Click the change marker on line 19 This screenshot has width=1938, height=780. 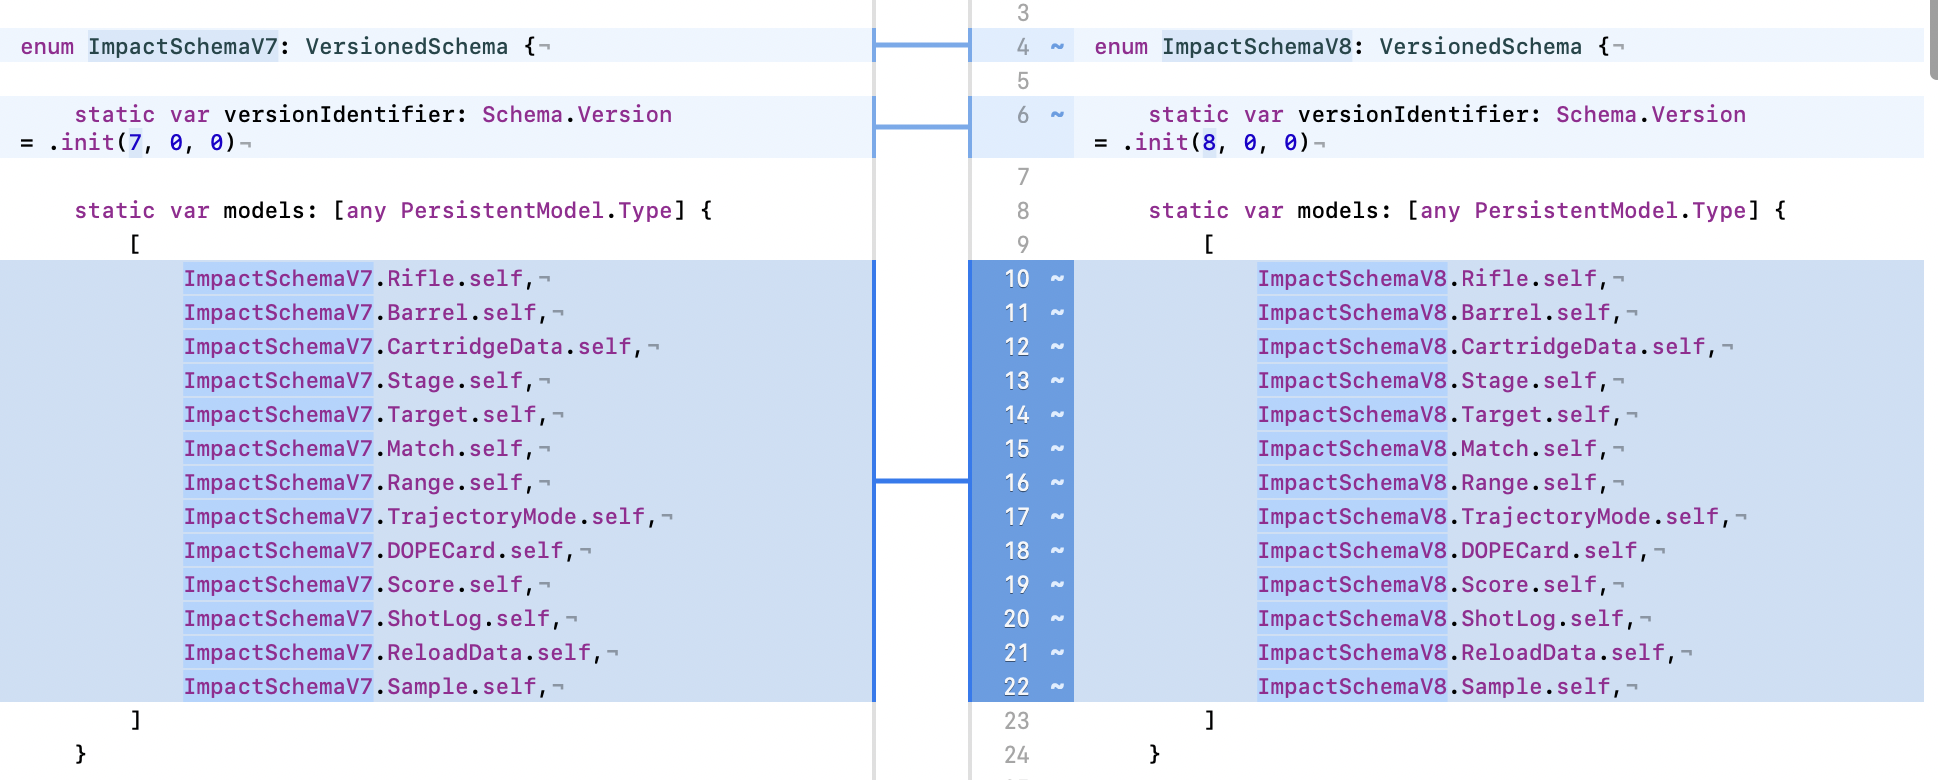[1057, 585]
